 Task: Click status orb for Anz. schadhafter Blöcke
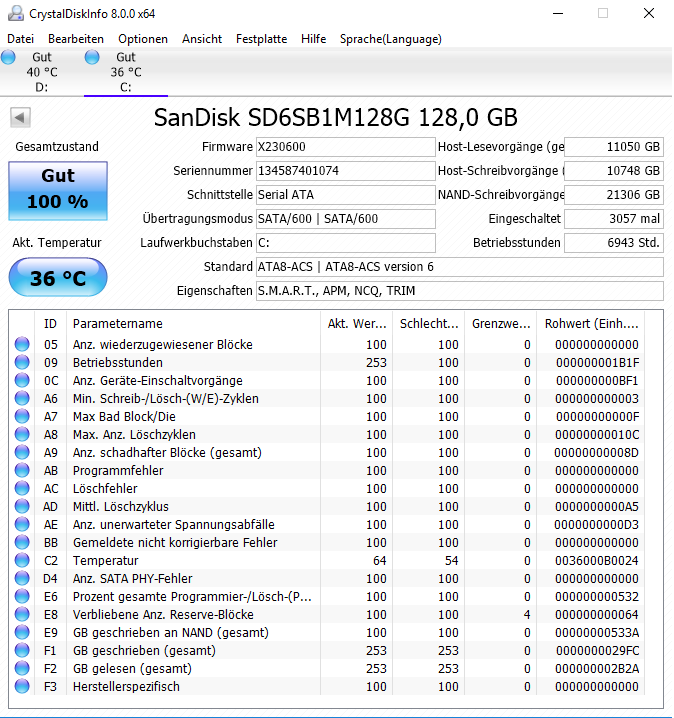point(22,452)
